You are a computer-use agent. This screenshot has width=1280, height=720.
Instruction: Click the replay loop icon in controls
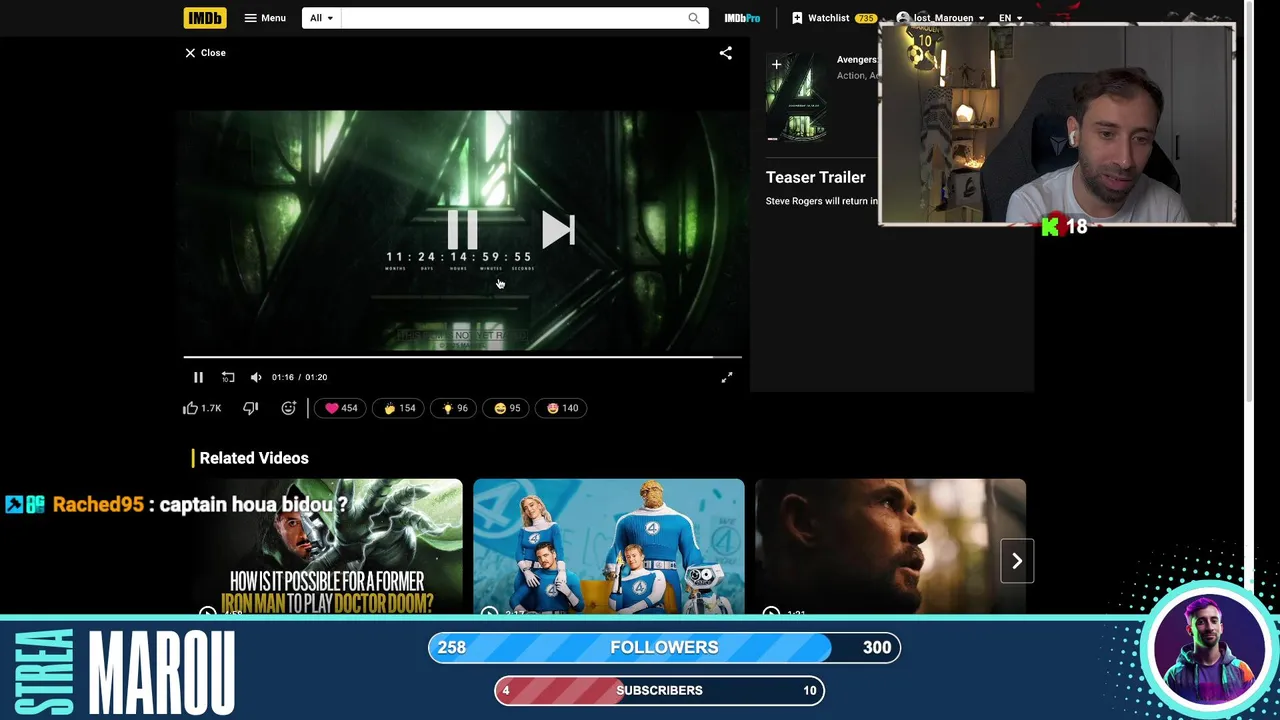pyautogui.click(x=228, y=377)
